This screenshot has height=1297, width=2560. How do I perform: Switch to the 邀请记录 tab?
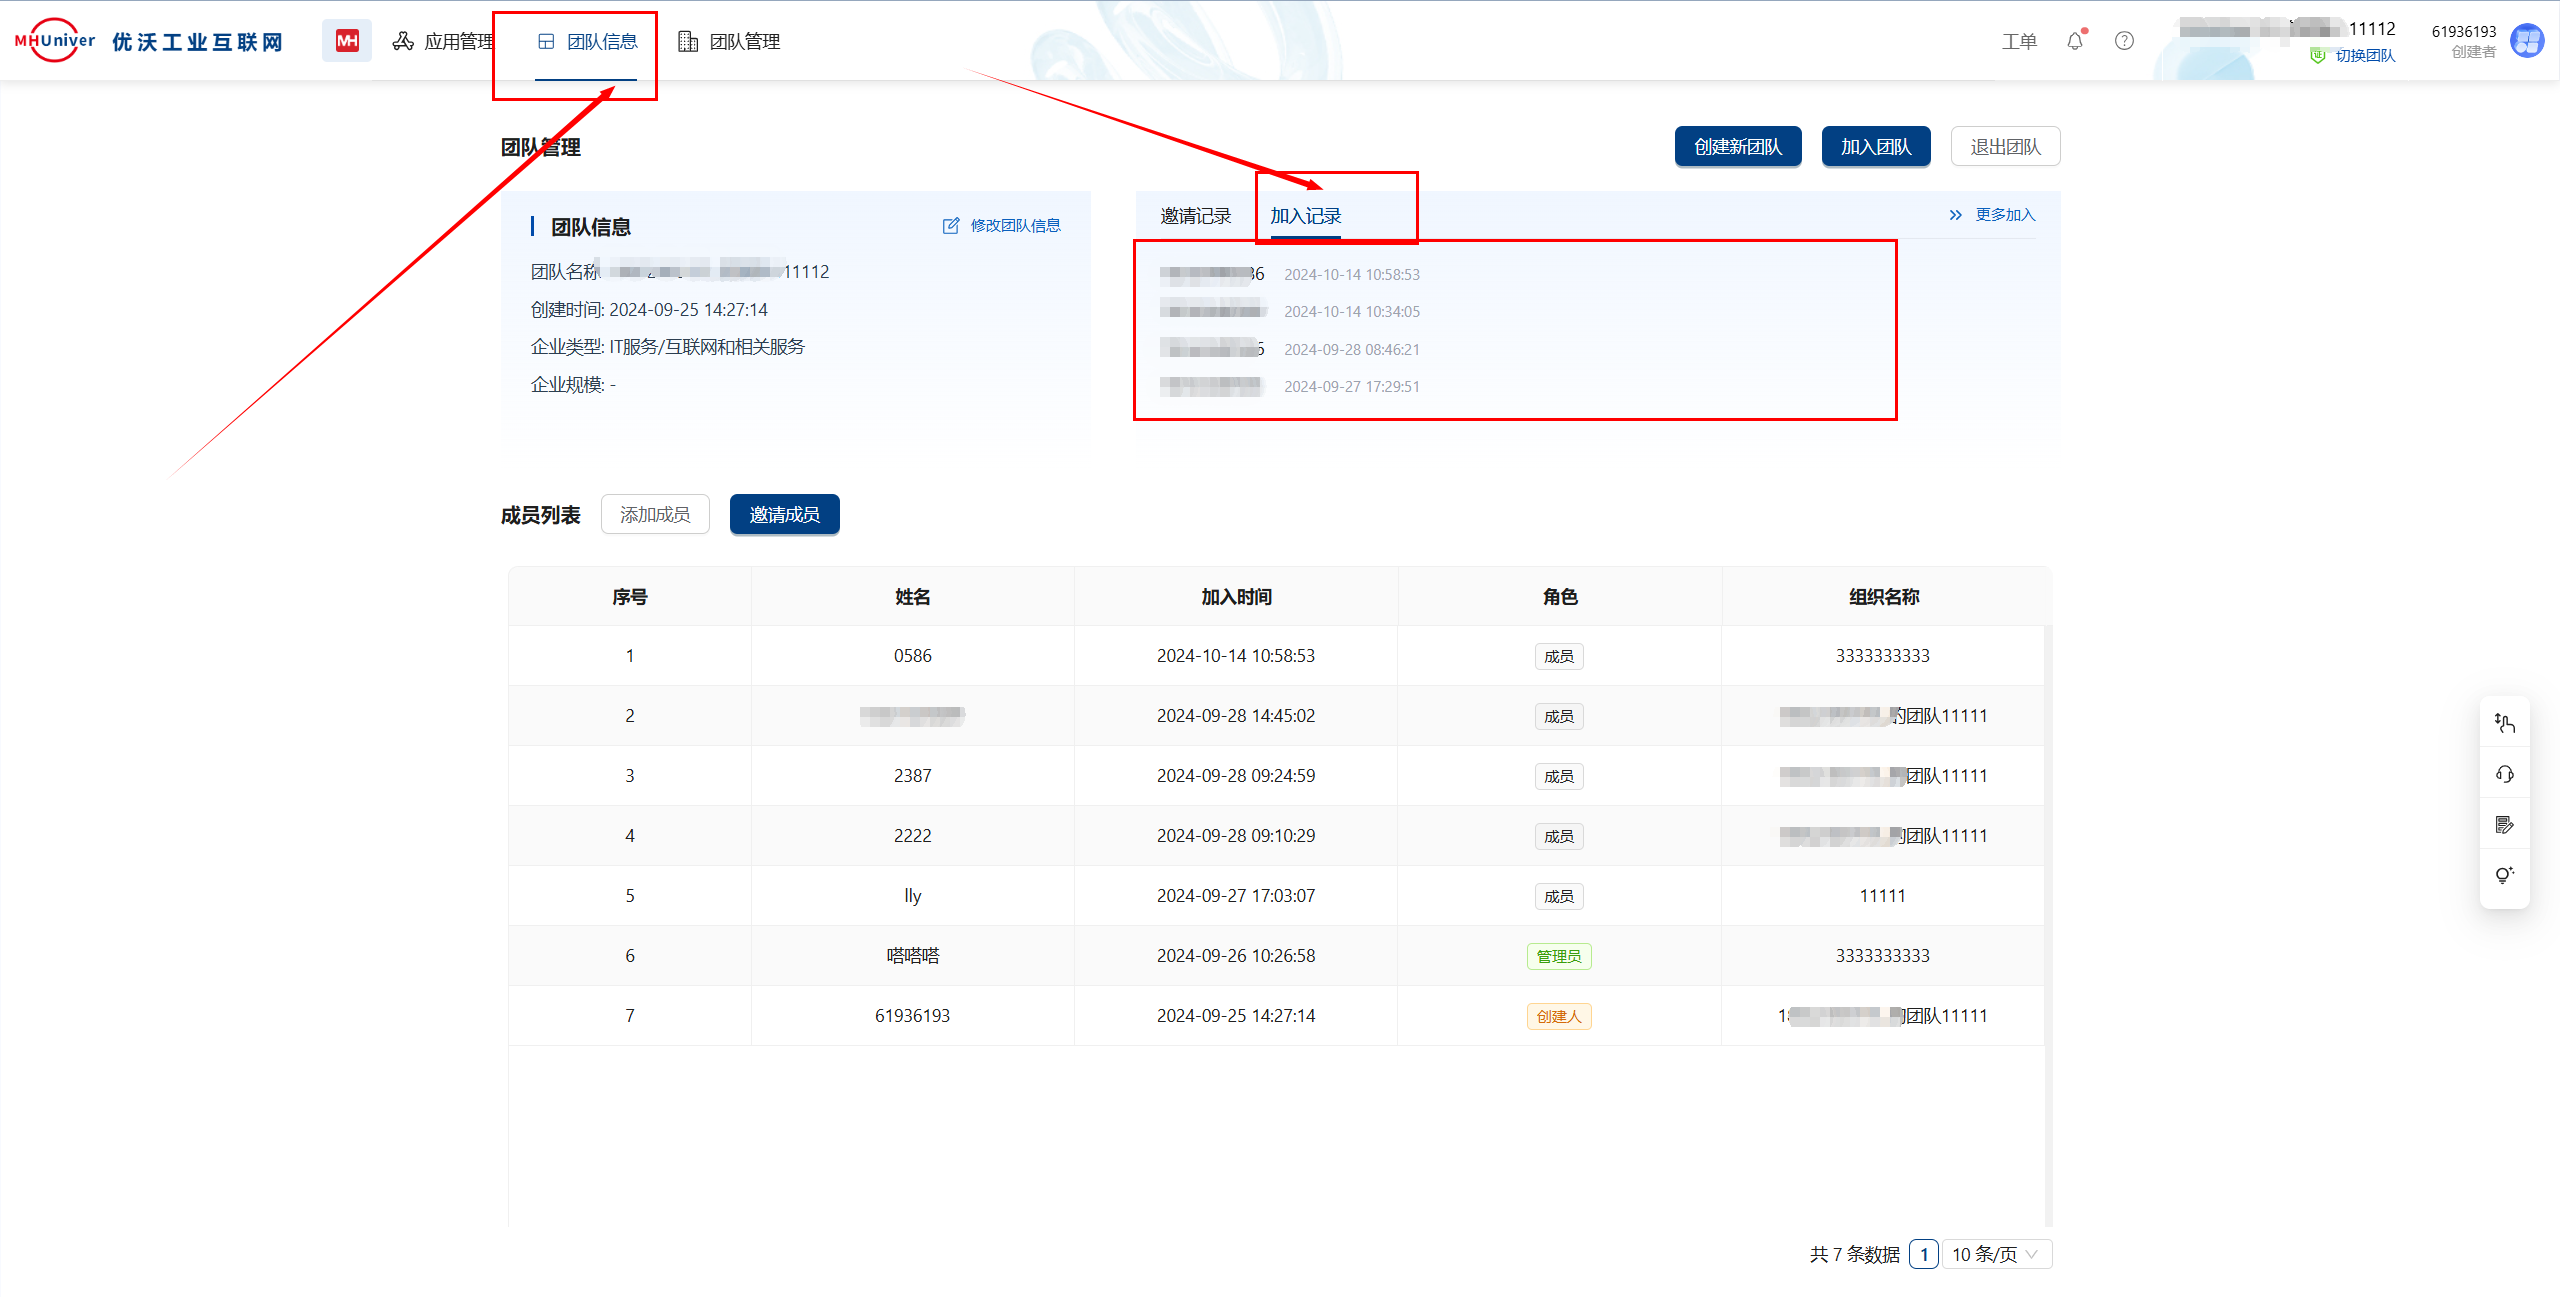point(1195,216)
